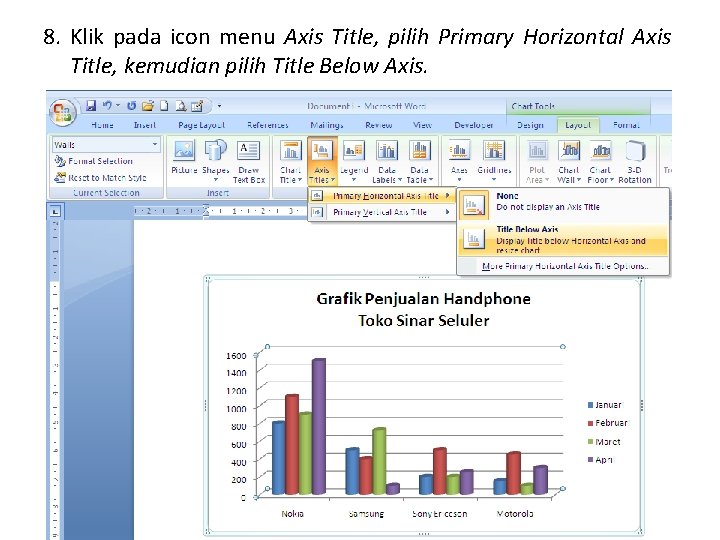The image size is (720, 540).
Task: Switch to the Insert tab
Action: coord(145,125)
